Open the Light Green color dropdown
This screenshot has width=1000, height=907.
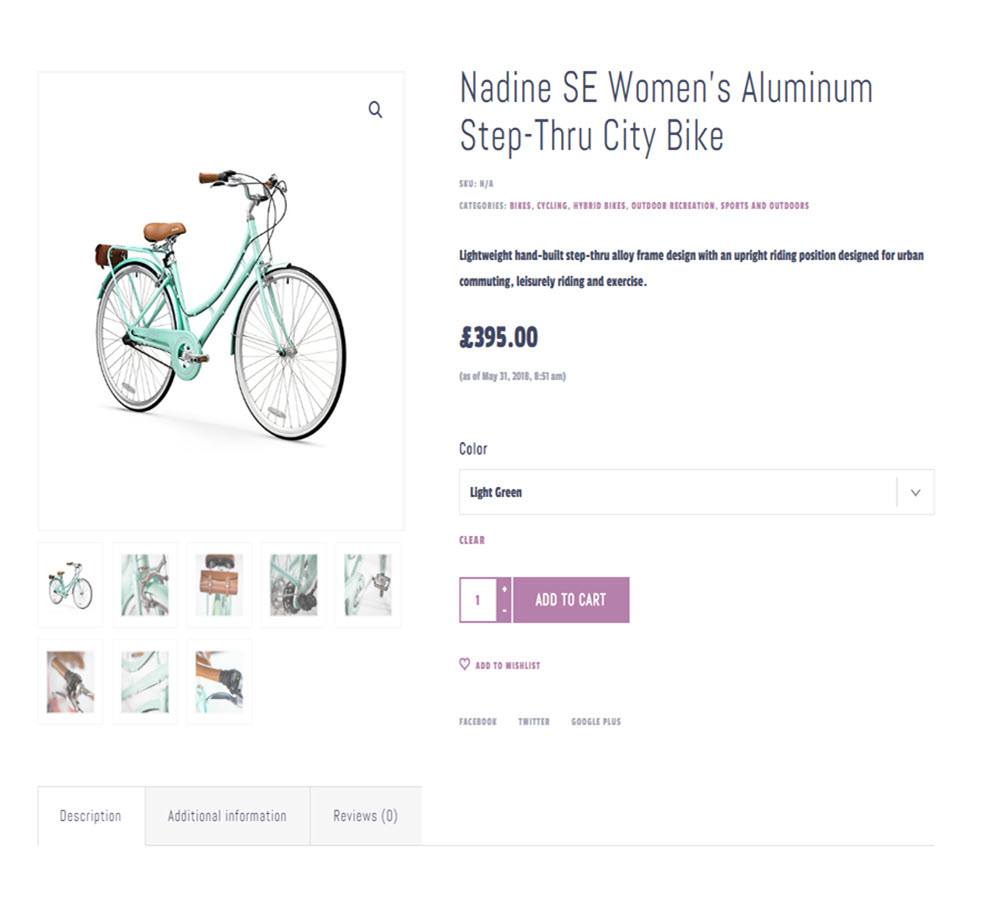696,492
